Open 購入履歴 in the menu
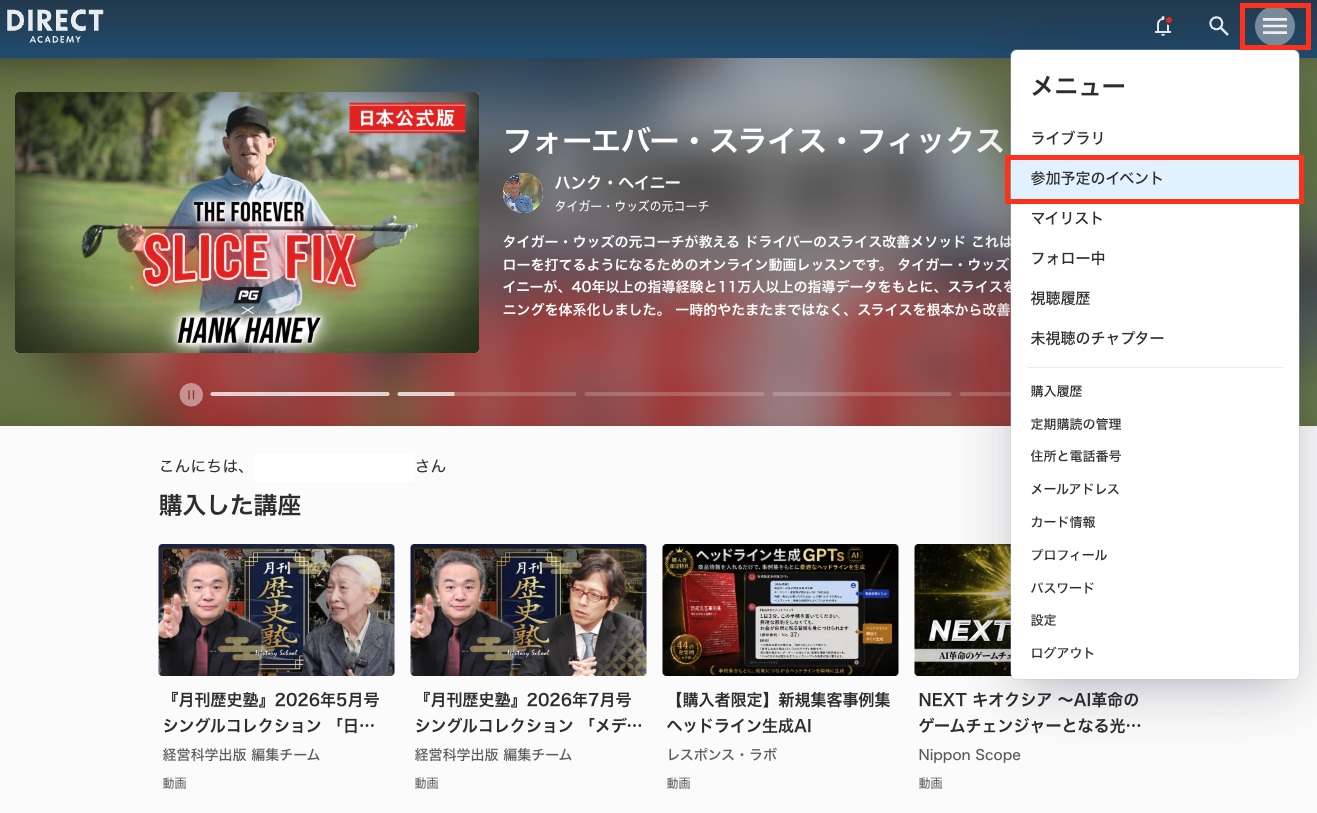 coord(1155,391)
